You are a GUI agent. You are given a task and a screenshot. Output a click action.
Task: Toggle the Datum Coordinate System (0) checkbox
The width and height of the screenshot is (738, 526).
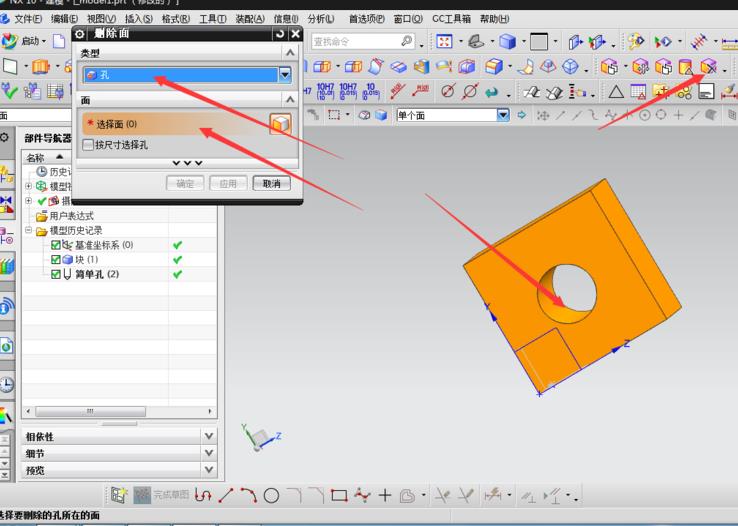[56, 245]
